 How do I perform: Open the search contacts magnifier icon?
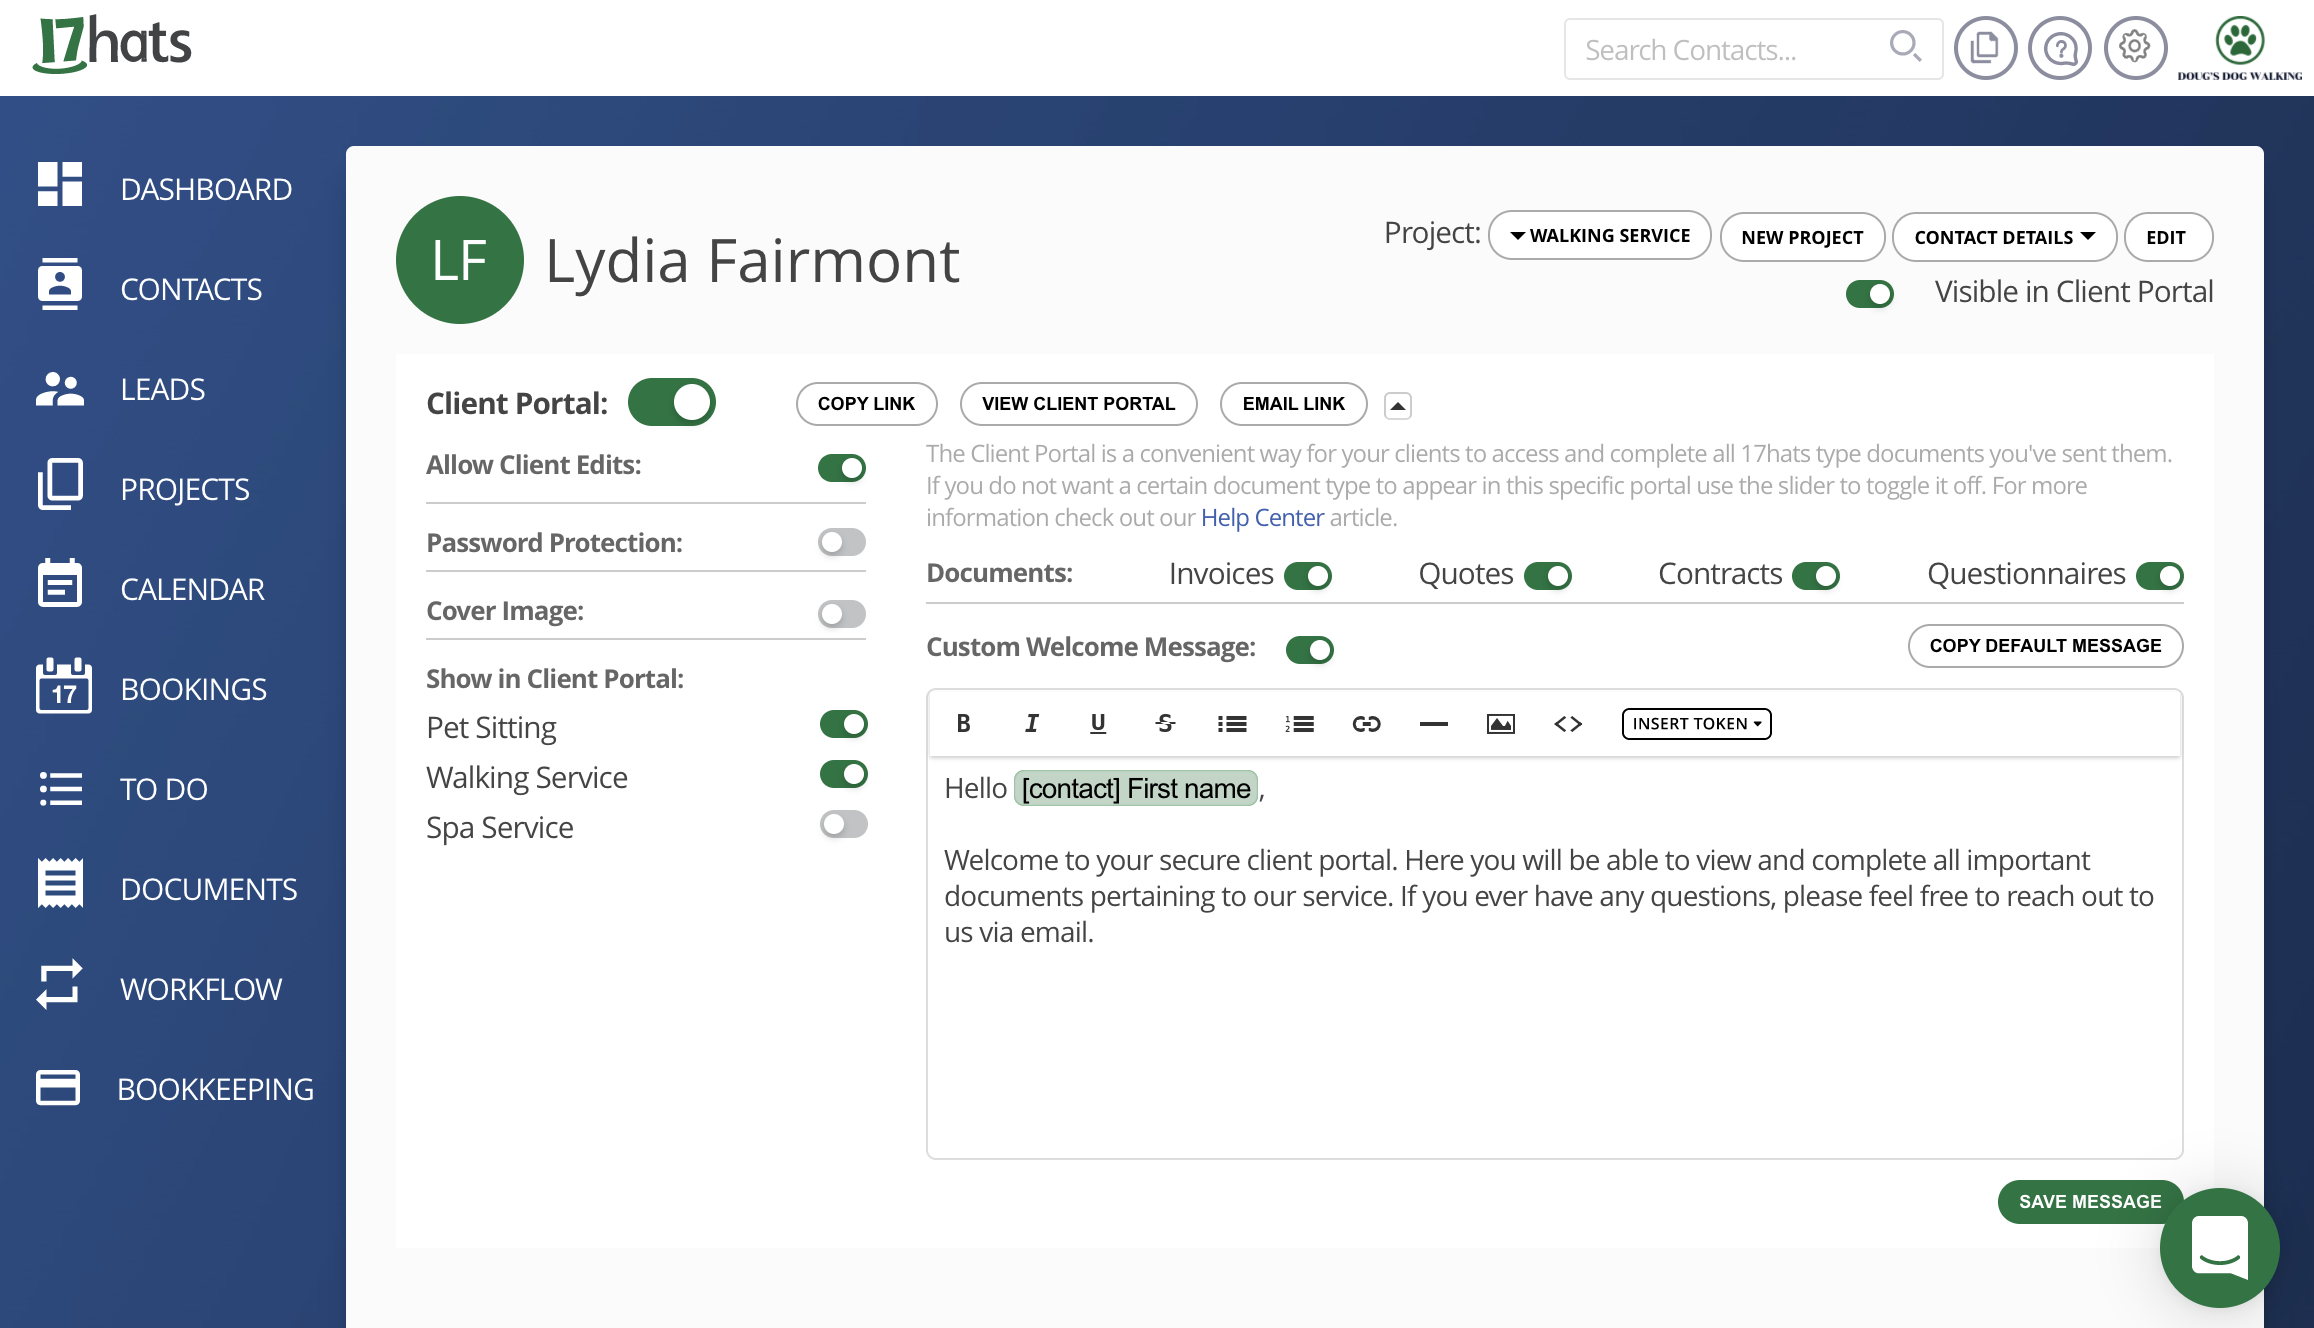1906,46
